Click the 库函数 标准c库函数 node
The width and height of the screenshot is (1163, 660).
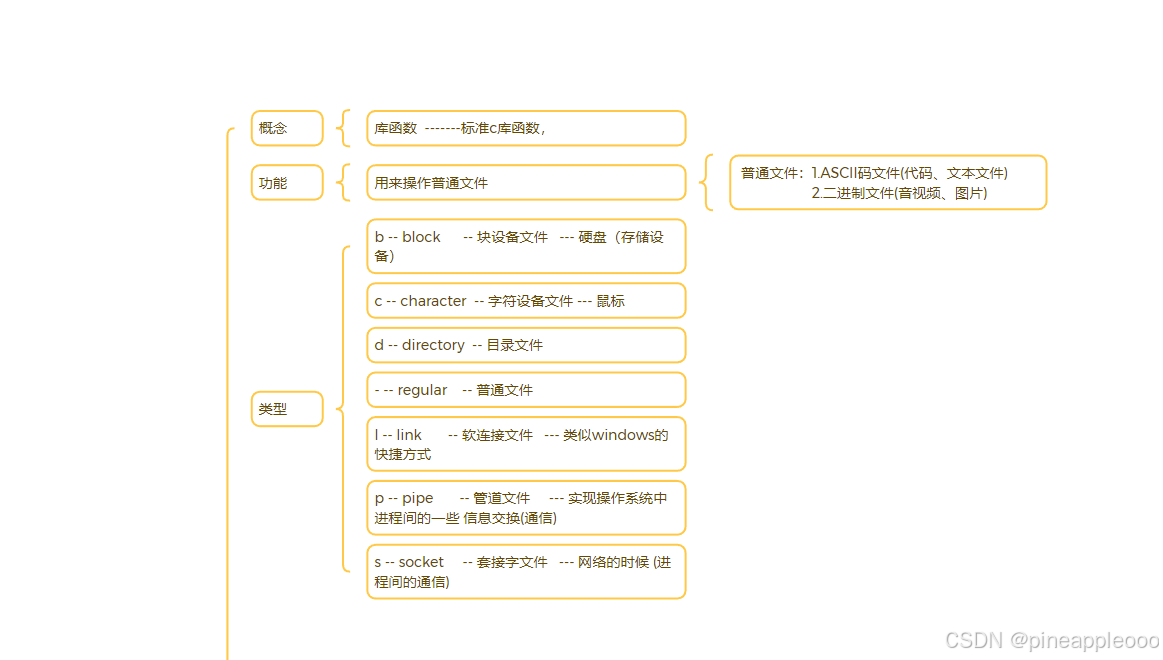click(526, 128)
